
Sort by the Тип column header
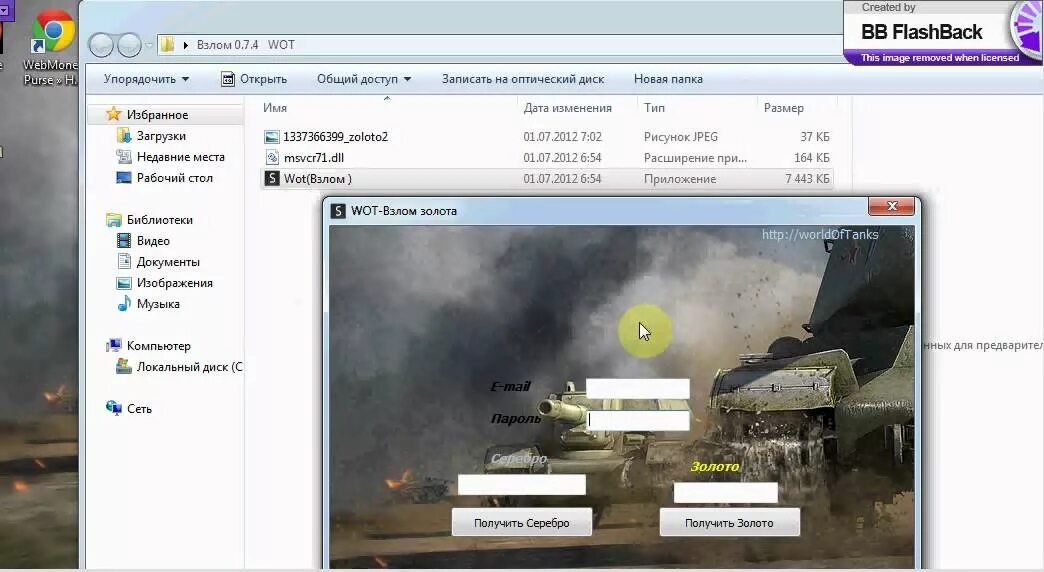(654, 108)
